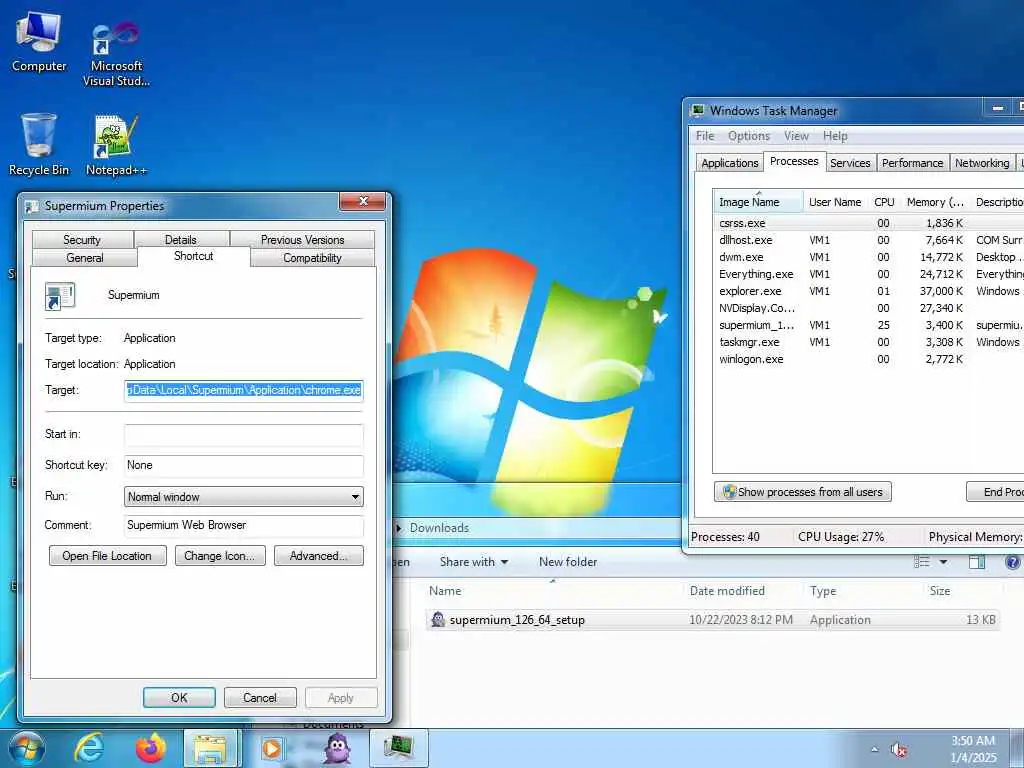Launch Internet Explorer from the taskbar

tap(89, 748)
